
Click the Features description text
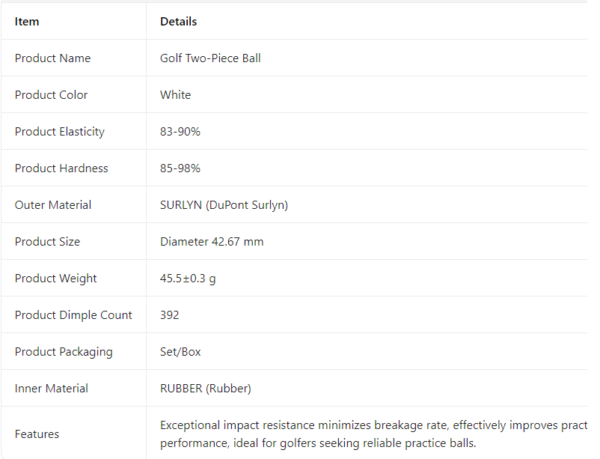[x=373, y=434]
